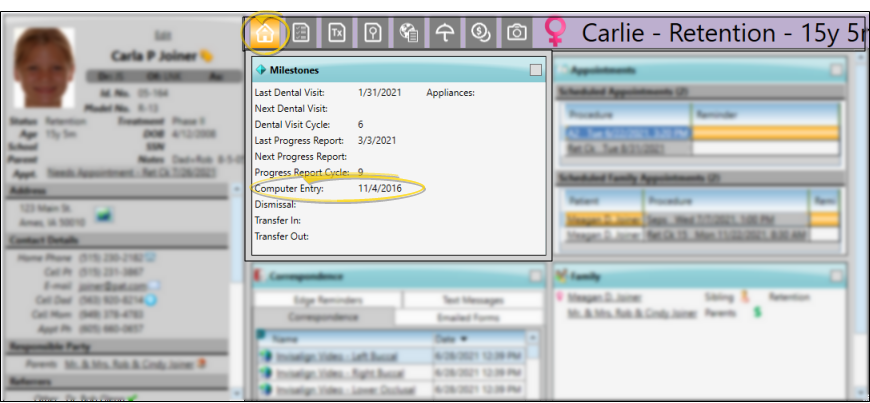Open the camera imaging icon
This screenshot has height=403, width=870.
point(516,33)
